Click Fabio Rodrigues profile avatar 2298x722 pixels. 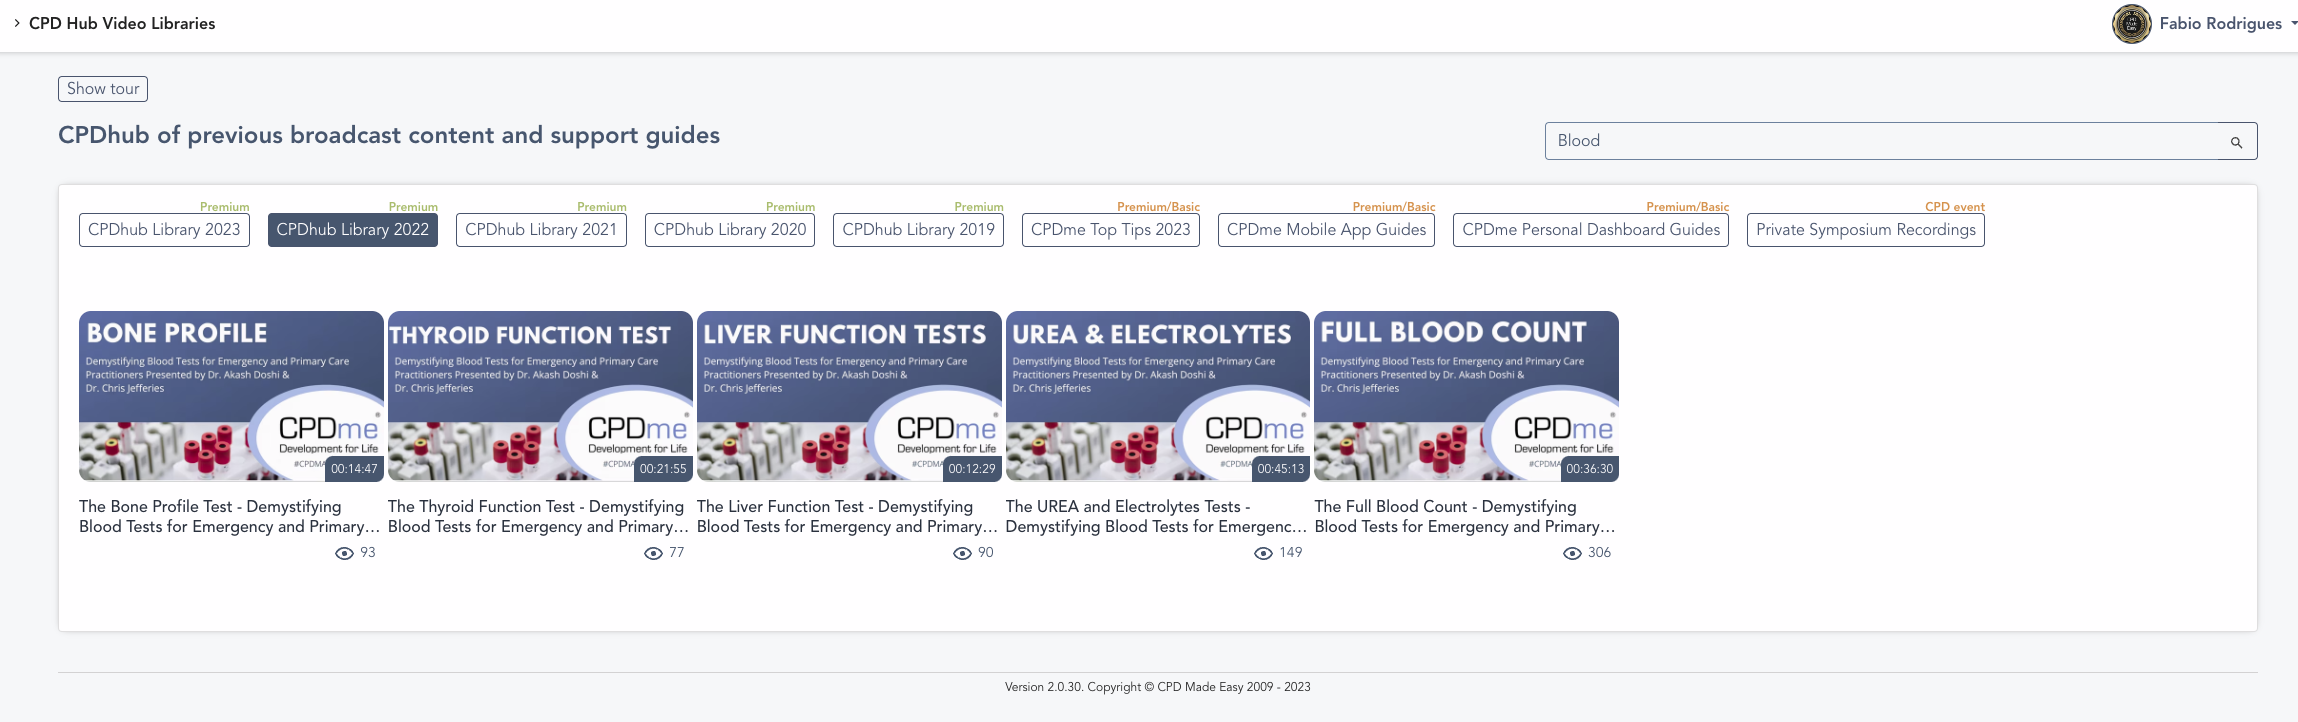coord(2131,24)
